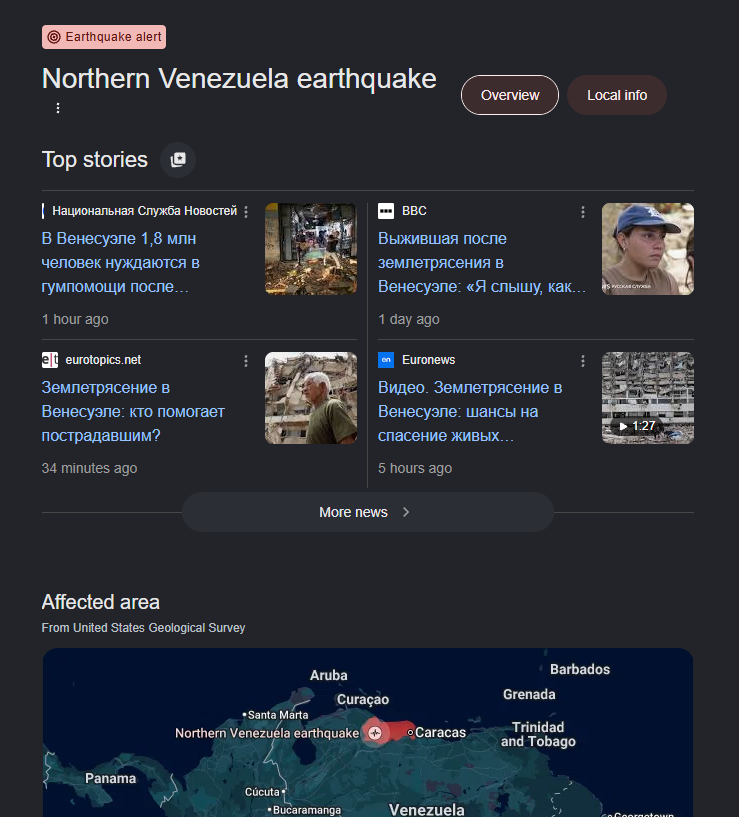Open three-dot menu for Национальная Служба Новостей story
The height and width of the screenshot is (817, 739).
coord(246,212)
